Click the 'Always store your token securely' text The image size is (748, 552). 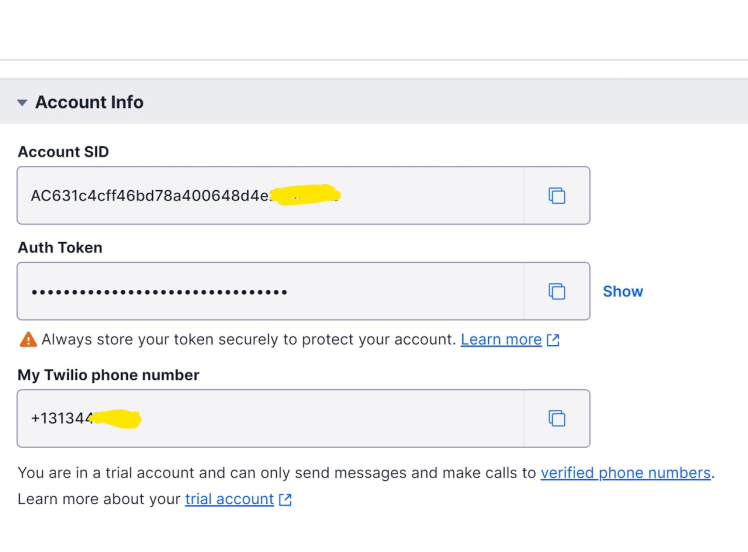[248, 340]
